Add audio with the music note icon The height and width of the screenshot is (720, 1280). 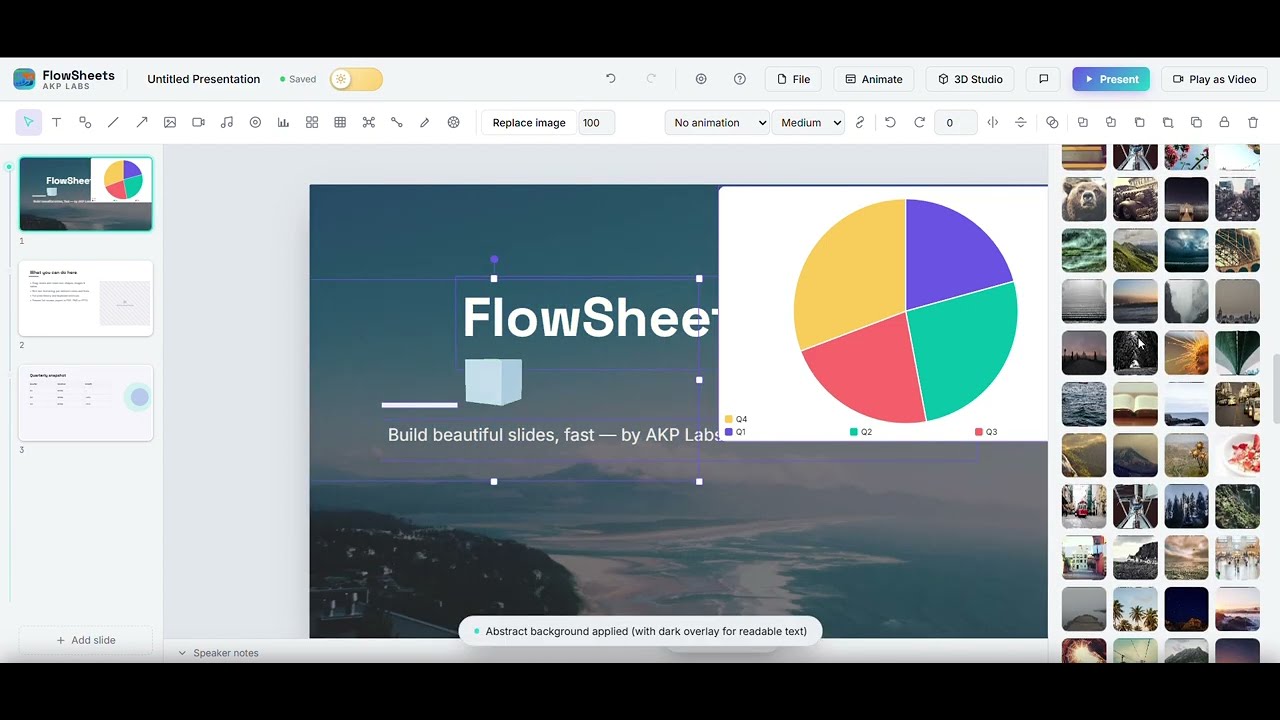[x=227, y=122]
